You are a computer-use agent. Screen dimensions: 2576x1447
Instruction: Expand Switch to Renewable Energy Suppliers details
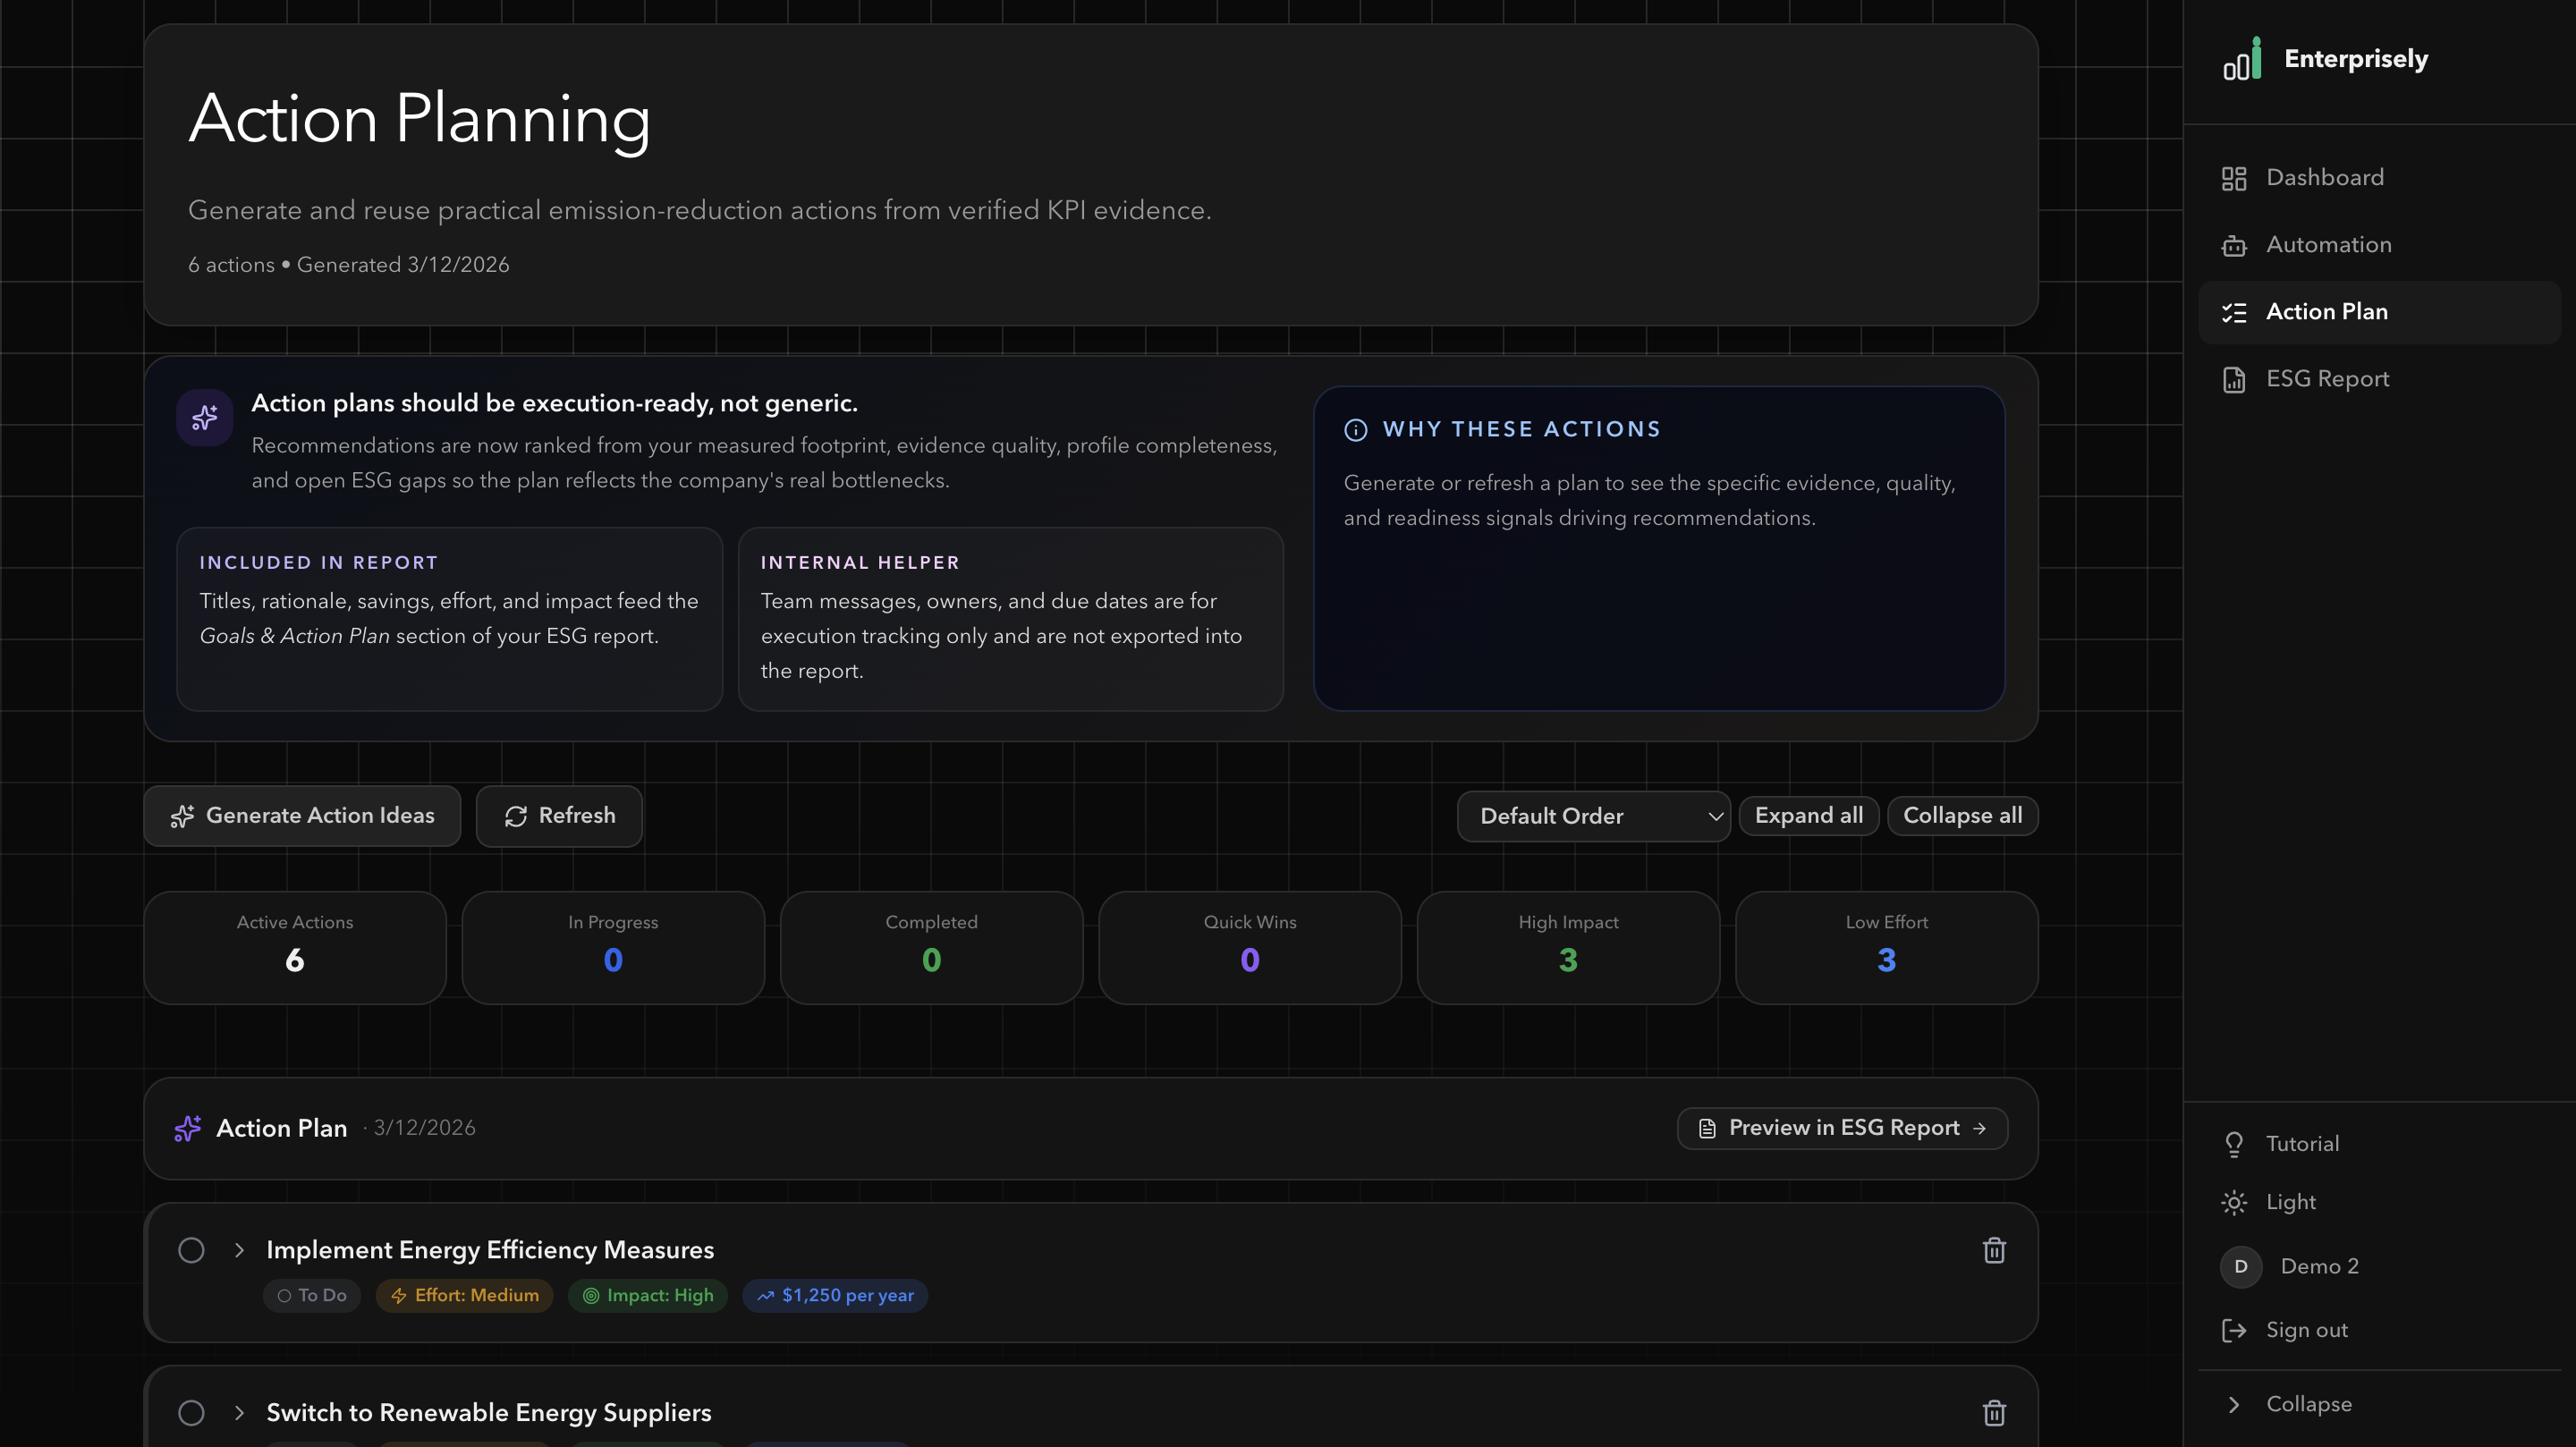[x=239, y=1412]
